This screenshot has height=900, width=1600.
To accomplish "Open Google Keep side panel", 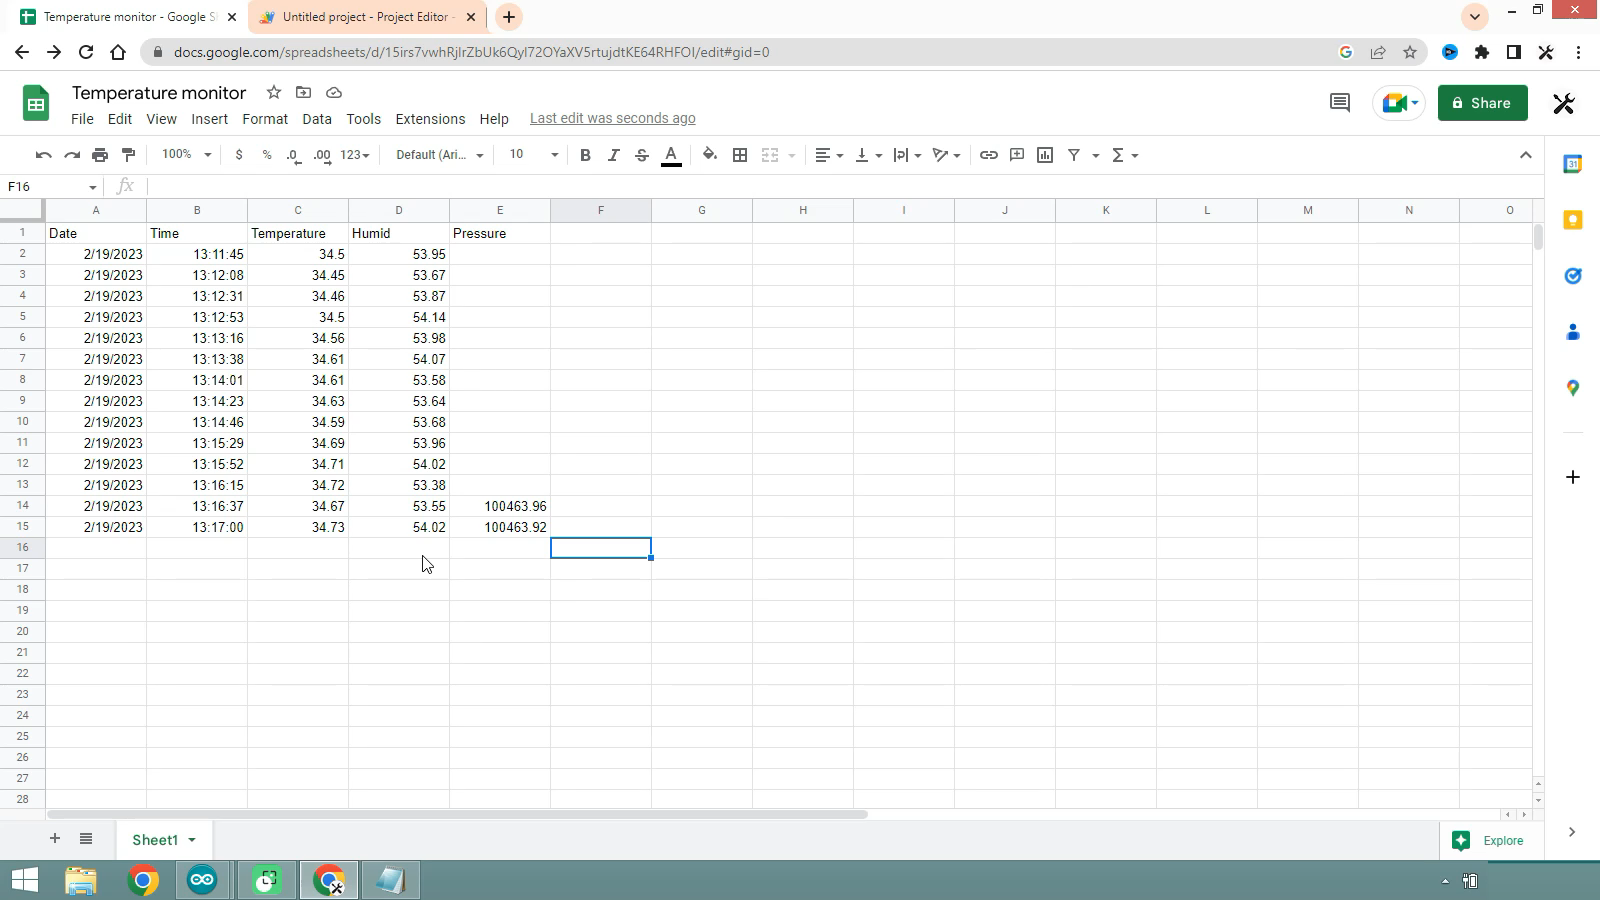I will [x=1573, y=220].
